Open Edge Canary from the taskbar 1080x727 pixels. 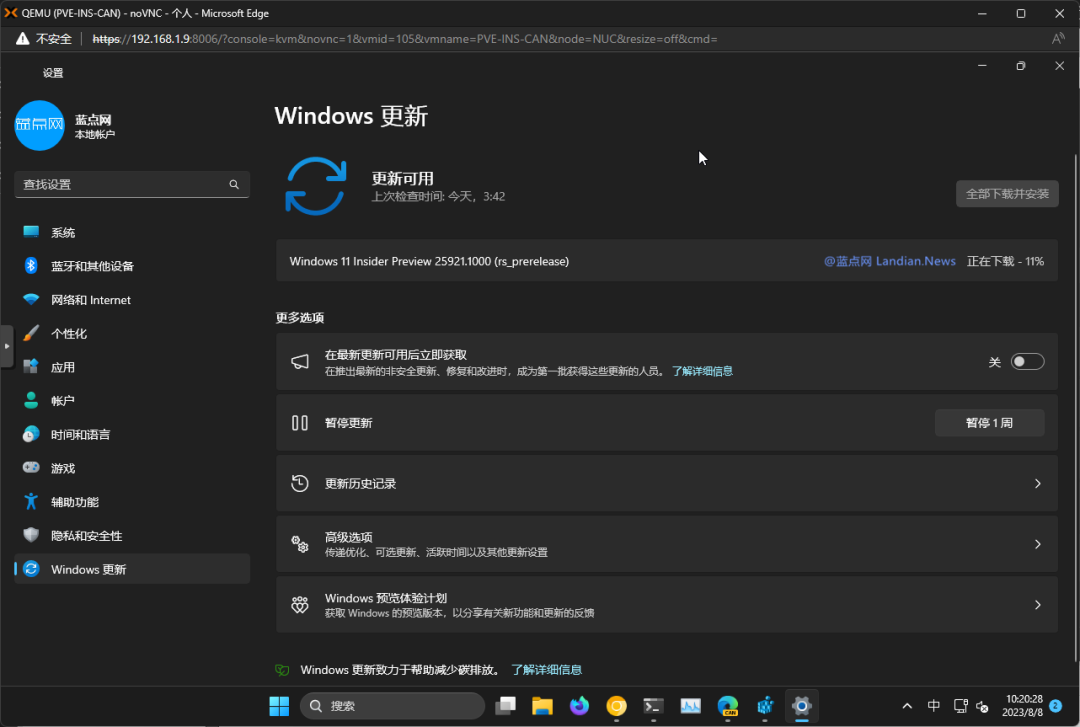coord(727,706)
